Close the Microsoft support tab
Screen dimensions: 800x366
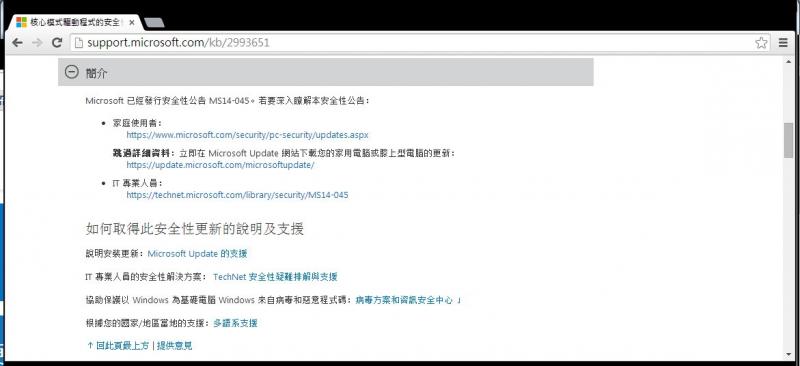click(x=132, y=23)
